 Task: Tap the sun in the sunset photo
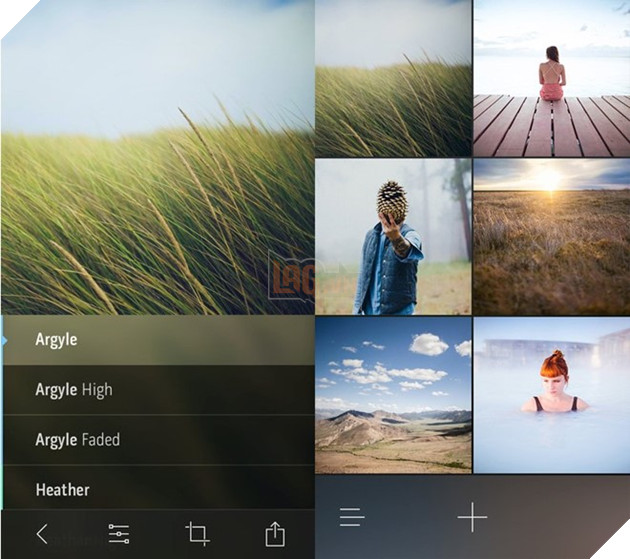click(550, 179)
